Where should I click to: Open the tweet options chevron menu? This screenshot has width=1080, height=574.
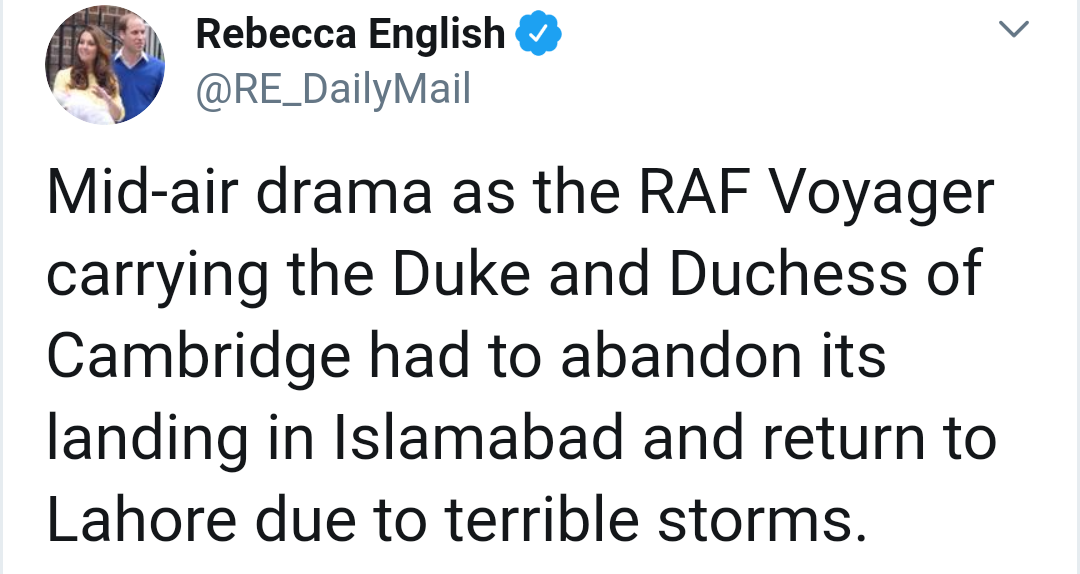pos(1014,31)
